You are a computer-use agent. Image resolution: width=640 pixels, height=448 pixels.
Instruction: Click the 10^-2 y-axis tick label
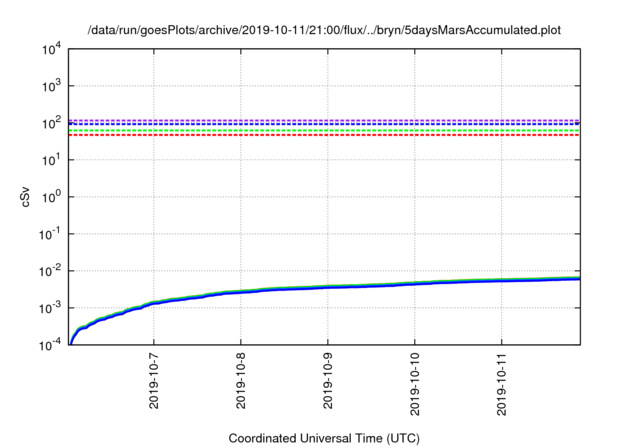(50, 271)
